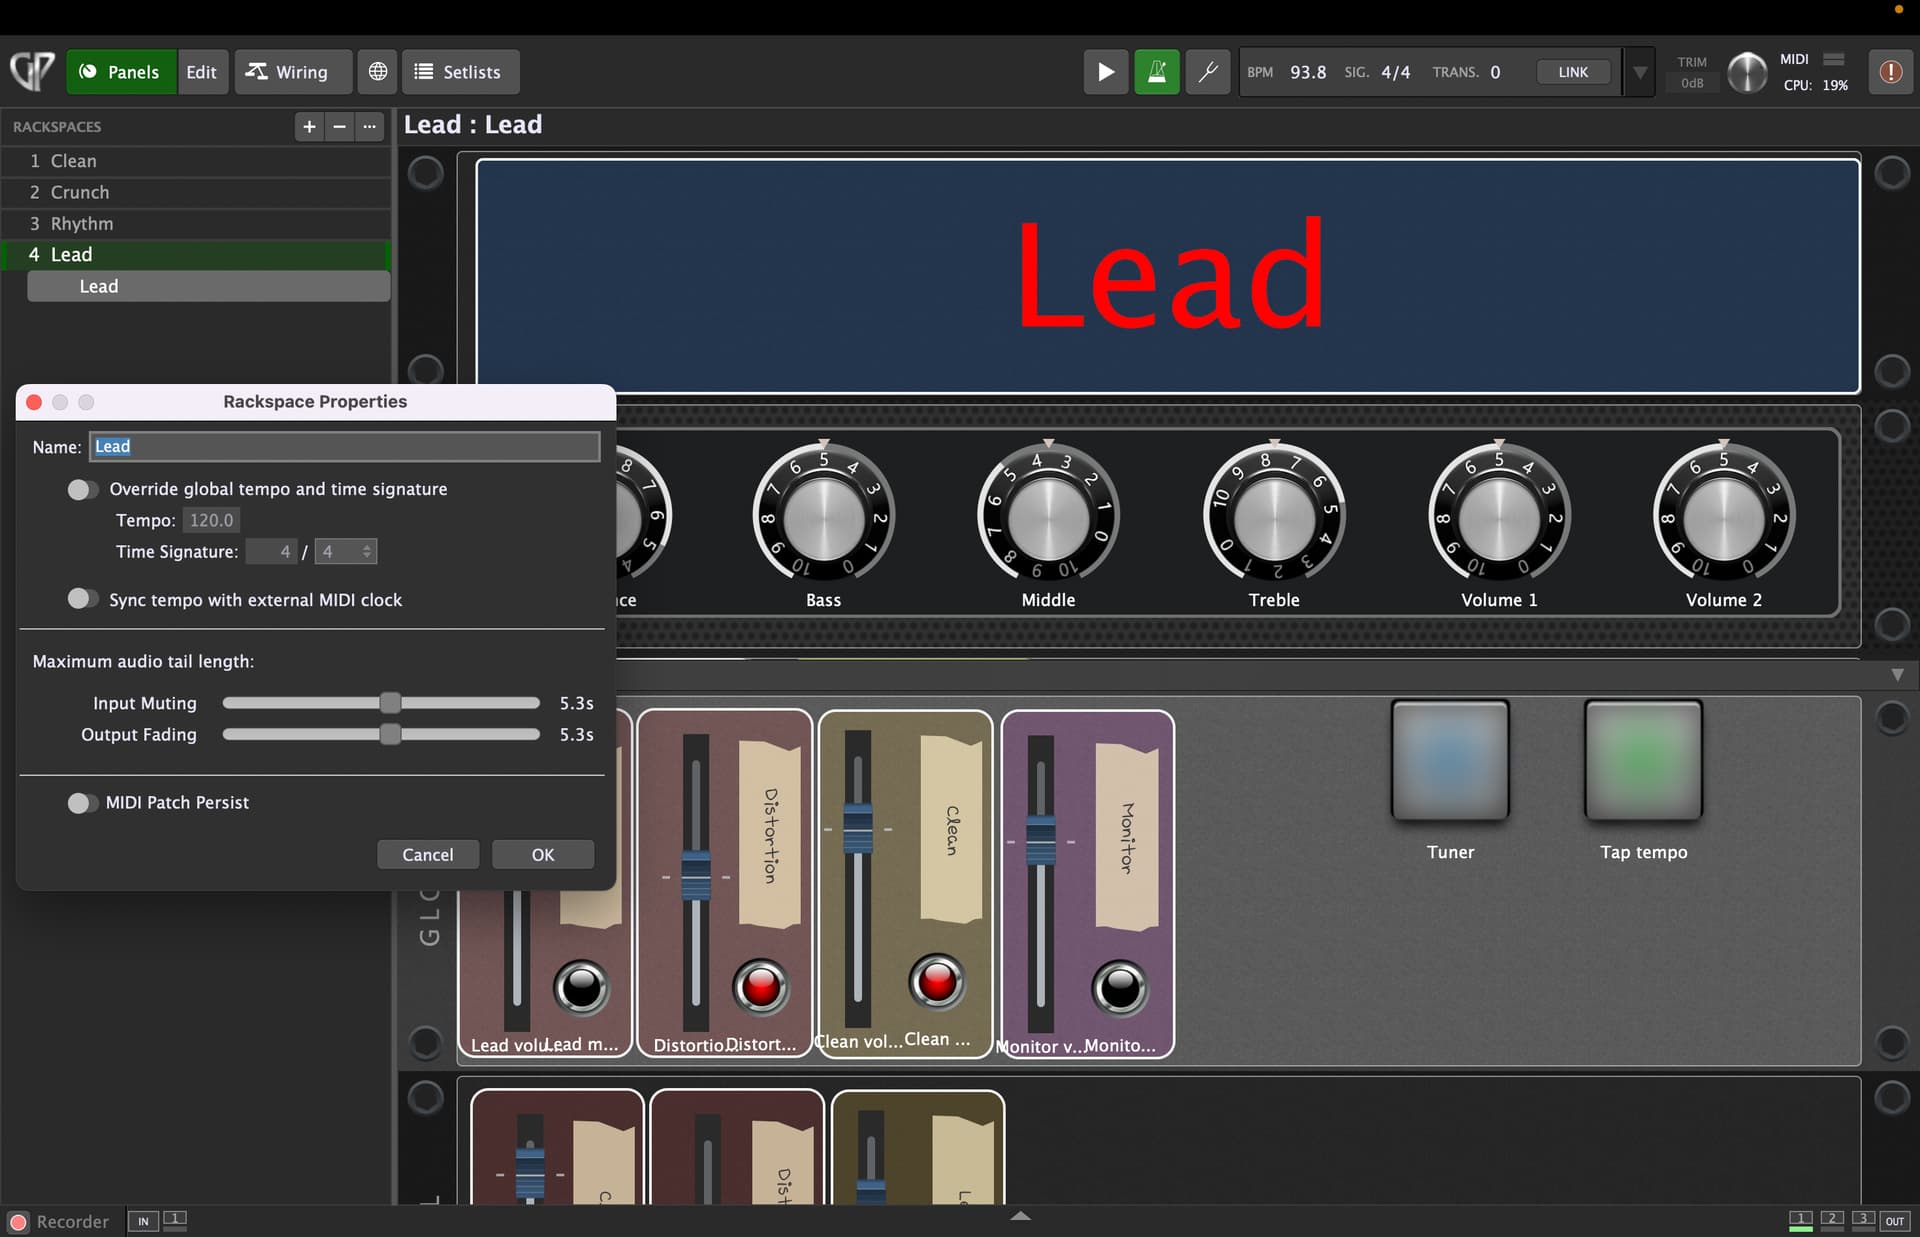Remove rackspace with minus icon
Screen dimensions: 1920x1237
pyautogui.click(x=339, y=127)
